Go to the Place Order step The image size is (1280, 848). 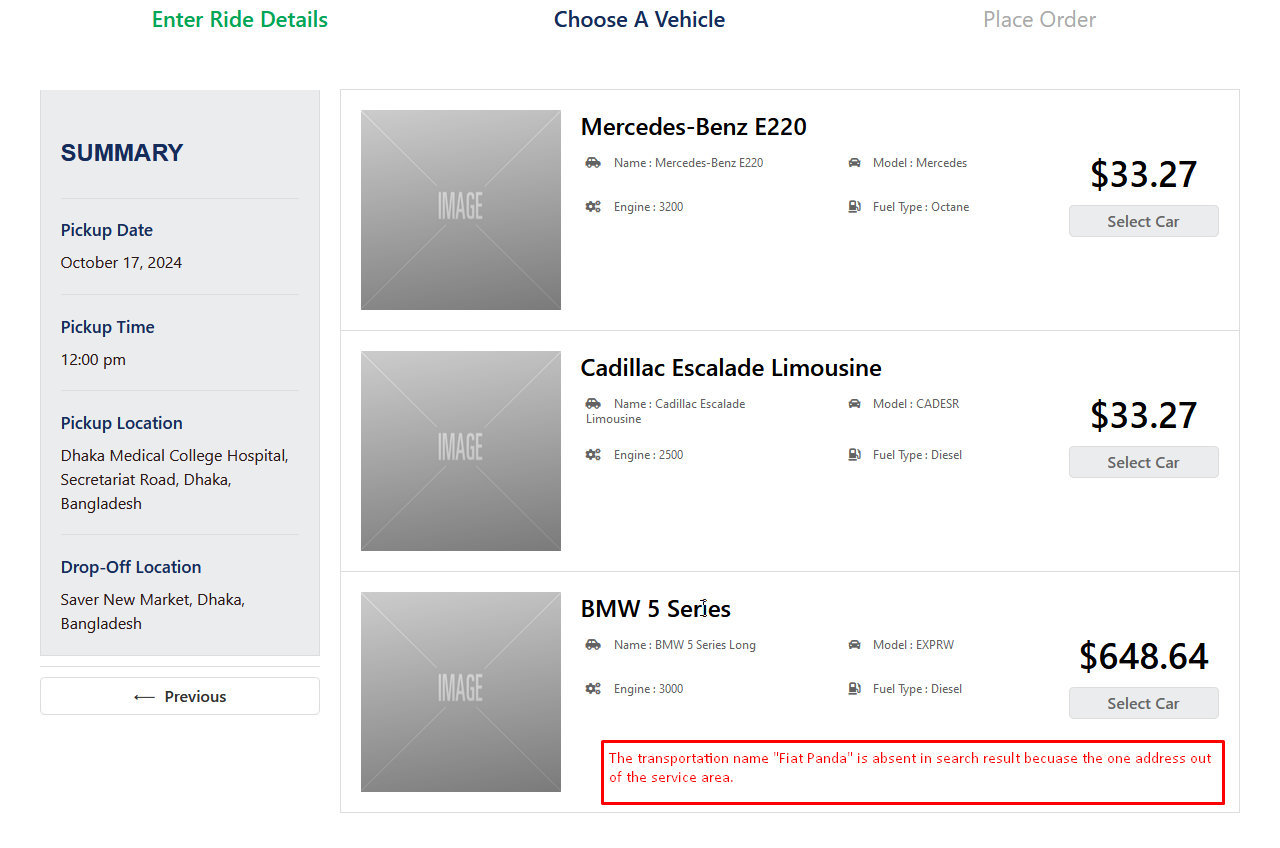click(x=1039, y=20)
